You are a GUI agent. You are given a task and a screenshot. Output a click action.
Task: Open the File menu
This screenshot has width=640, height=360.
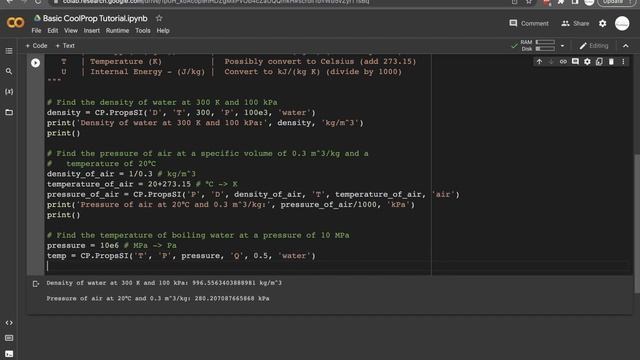click(x=36, y=31)
